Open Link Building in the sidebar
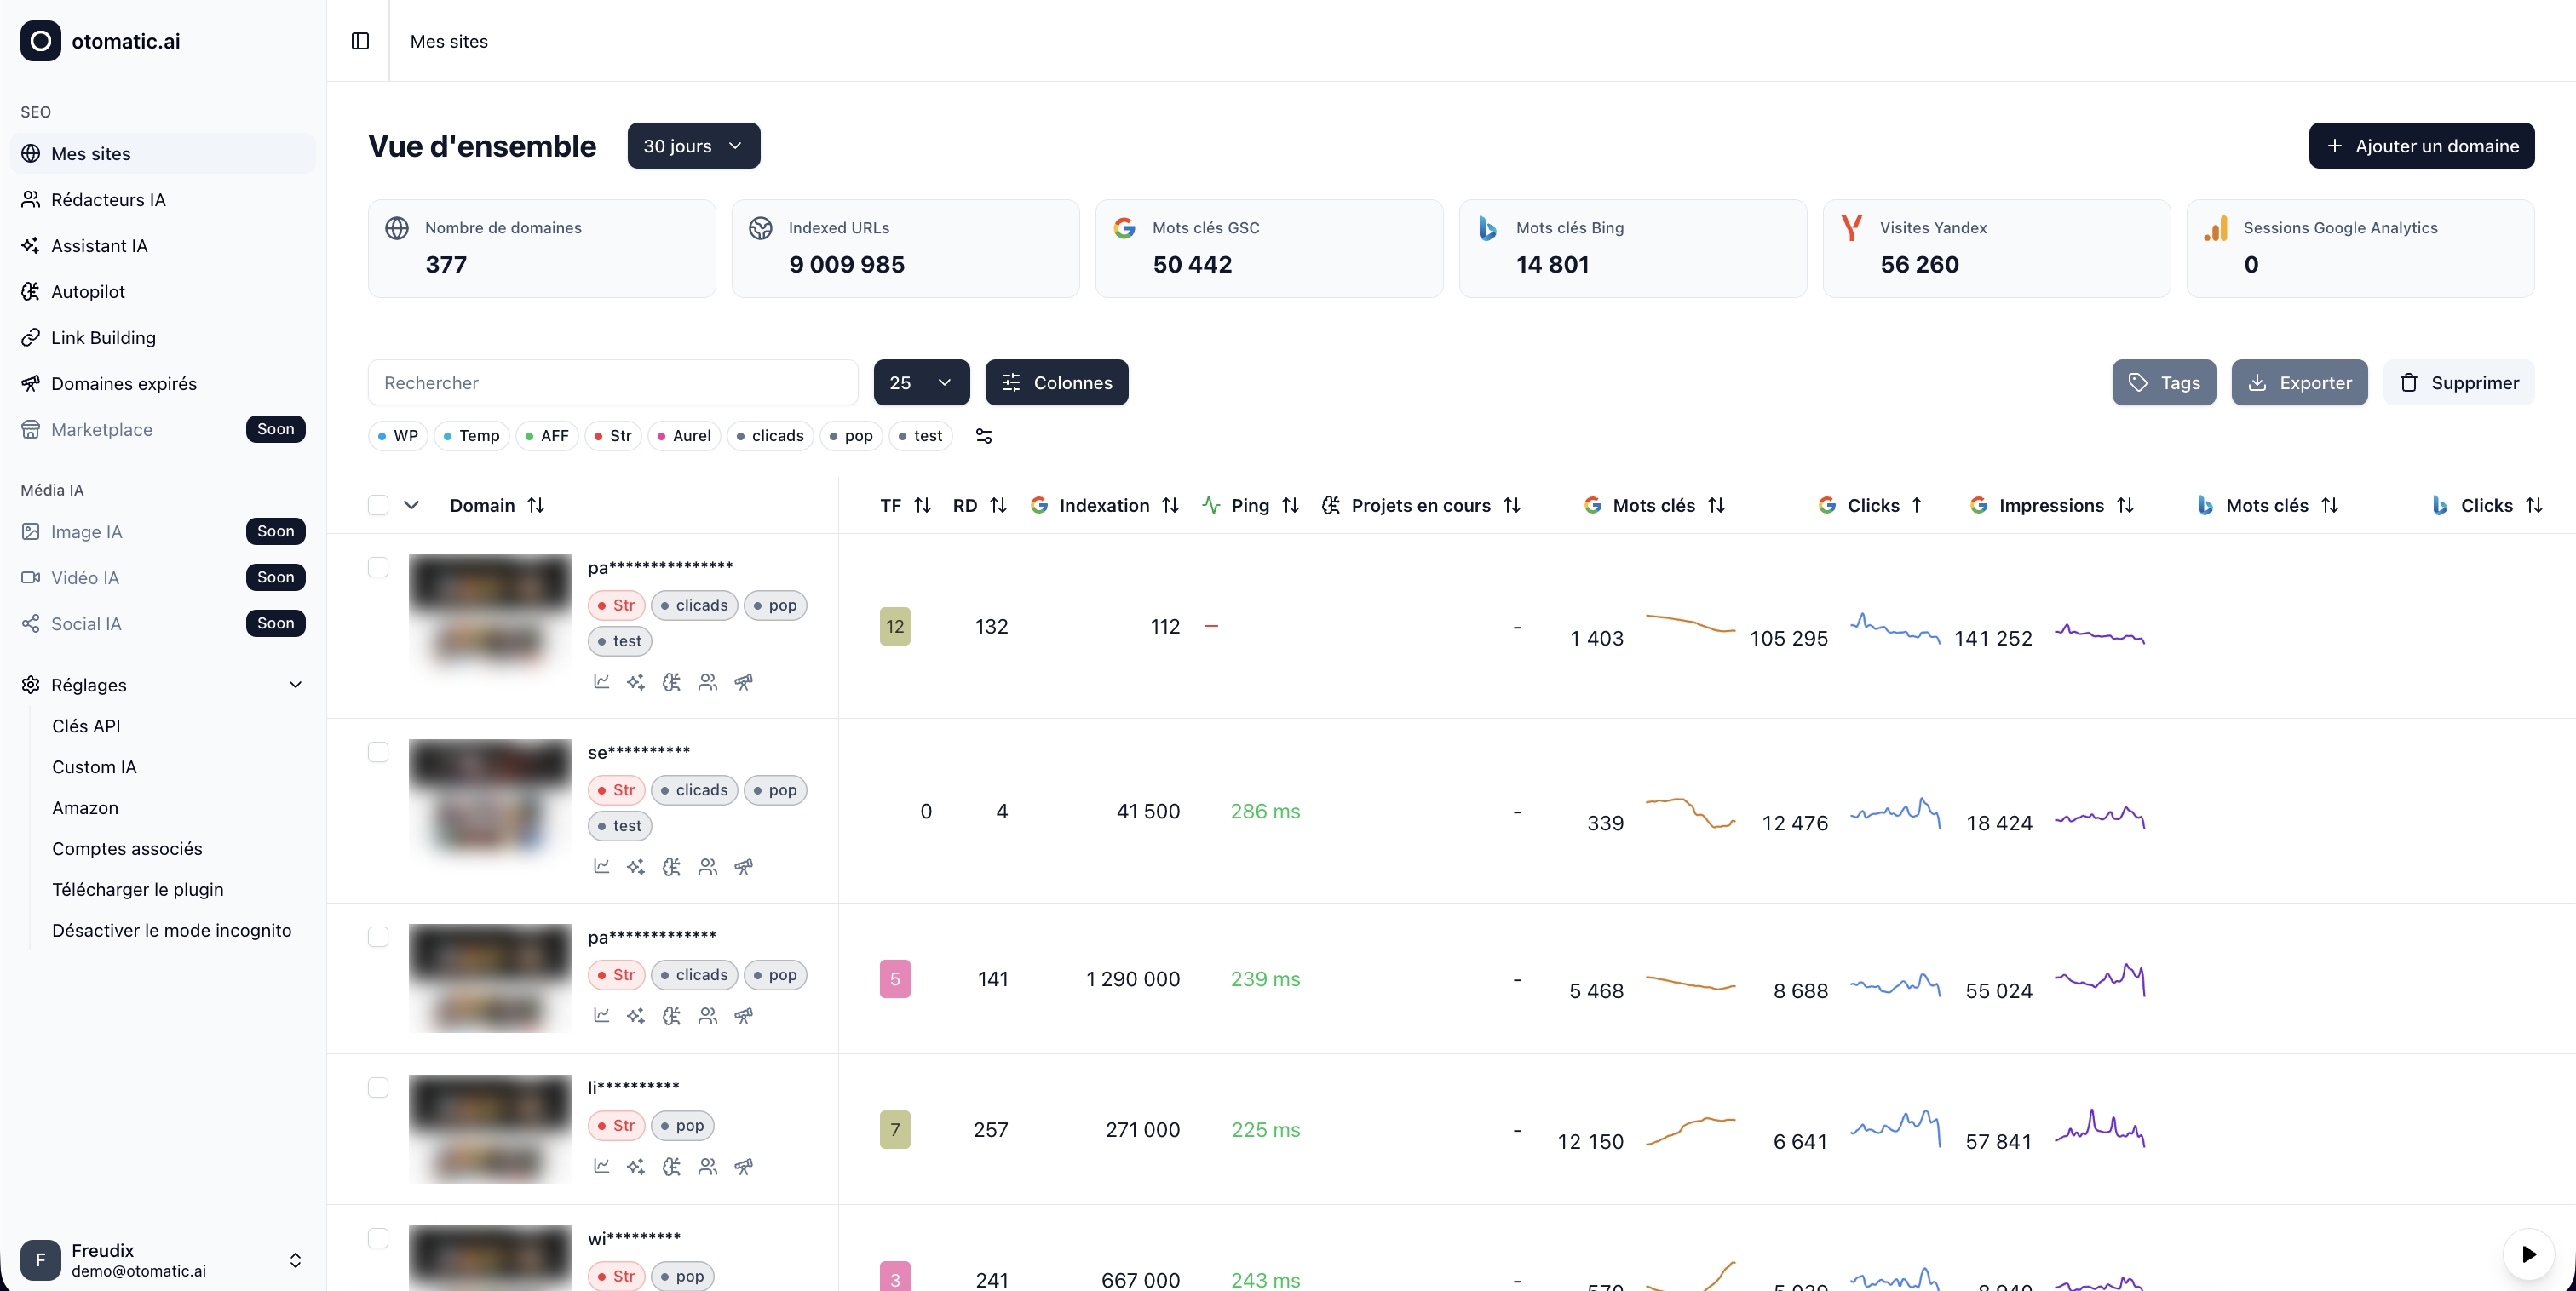Viewport: 2576px width, 1291px height. tap(103, 338)
